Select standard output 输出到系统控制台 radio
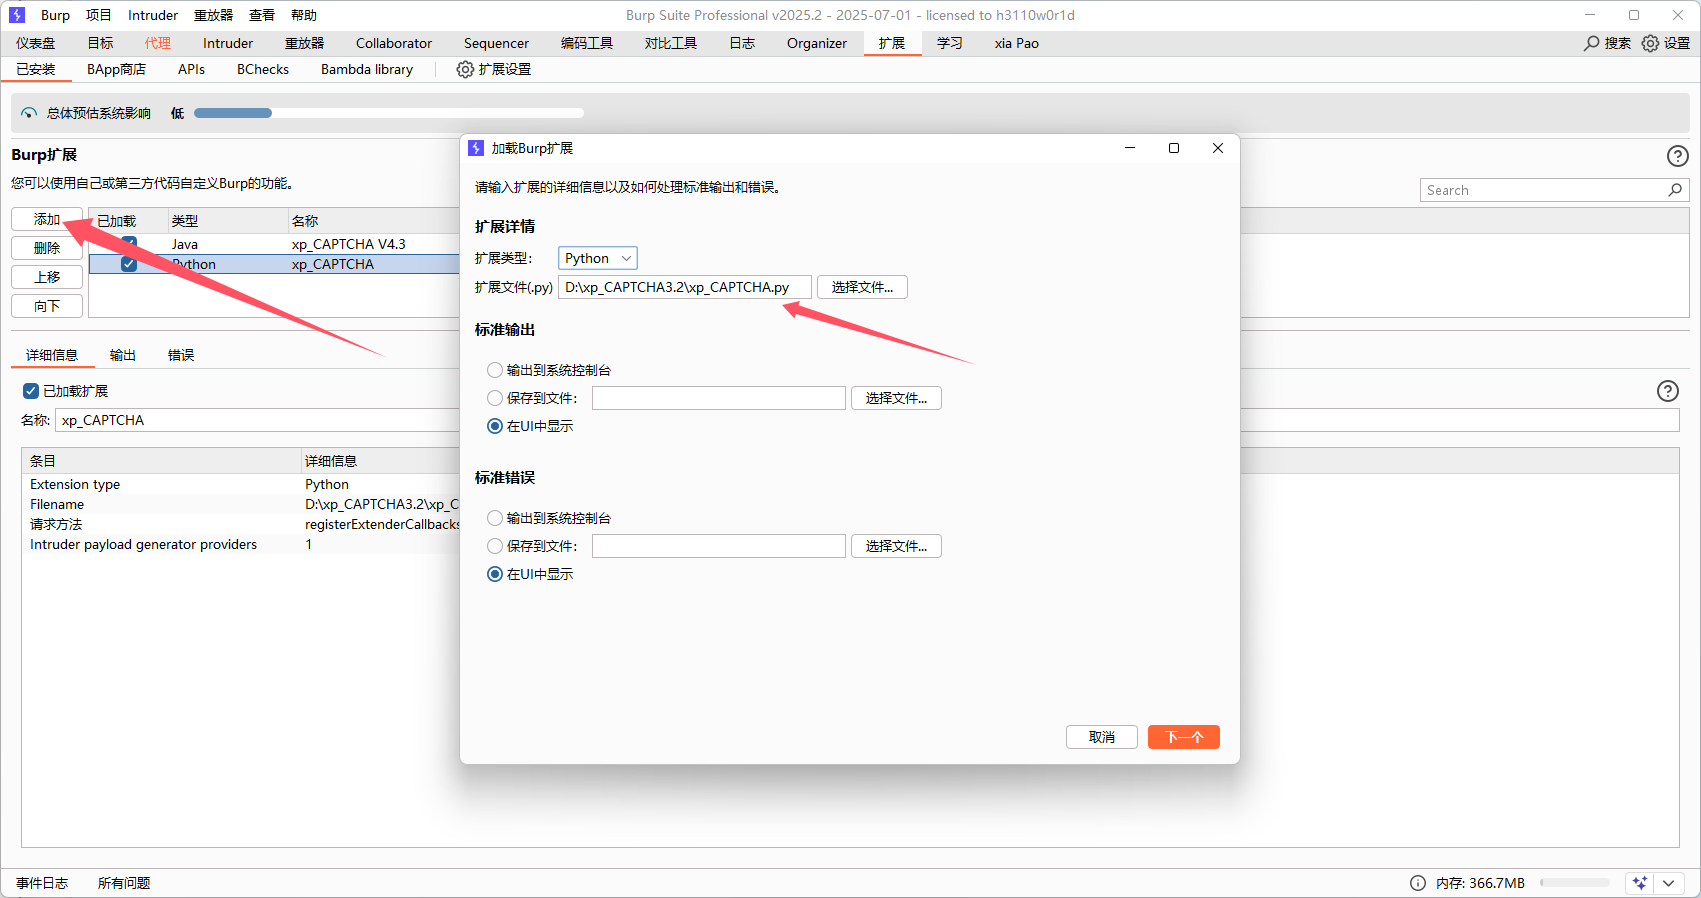The height and width of the screenshot is (898, 1701). 495,370
